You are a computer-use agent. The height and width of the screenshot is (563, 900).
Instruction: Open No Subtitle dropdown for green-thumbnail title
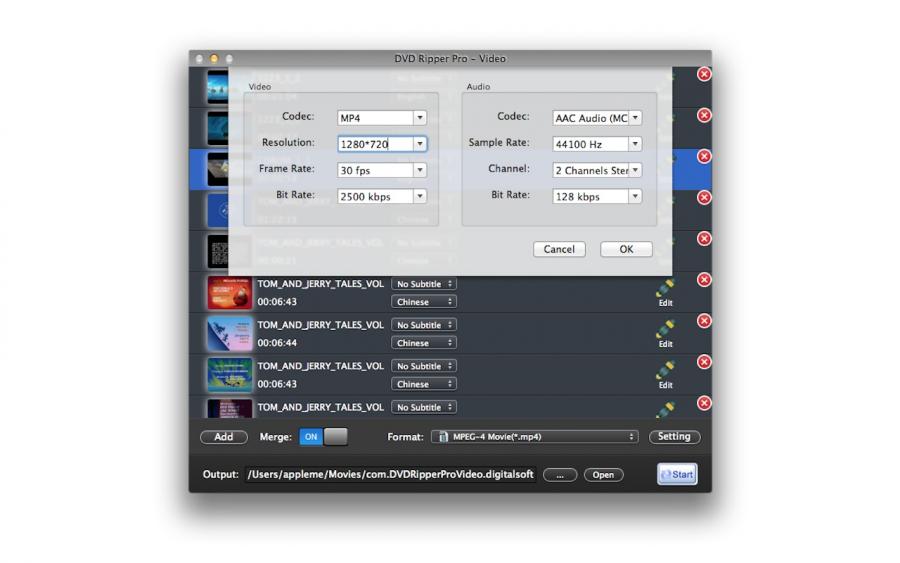(x=424, y=366)
